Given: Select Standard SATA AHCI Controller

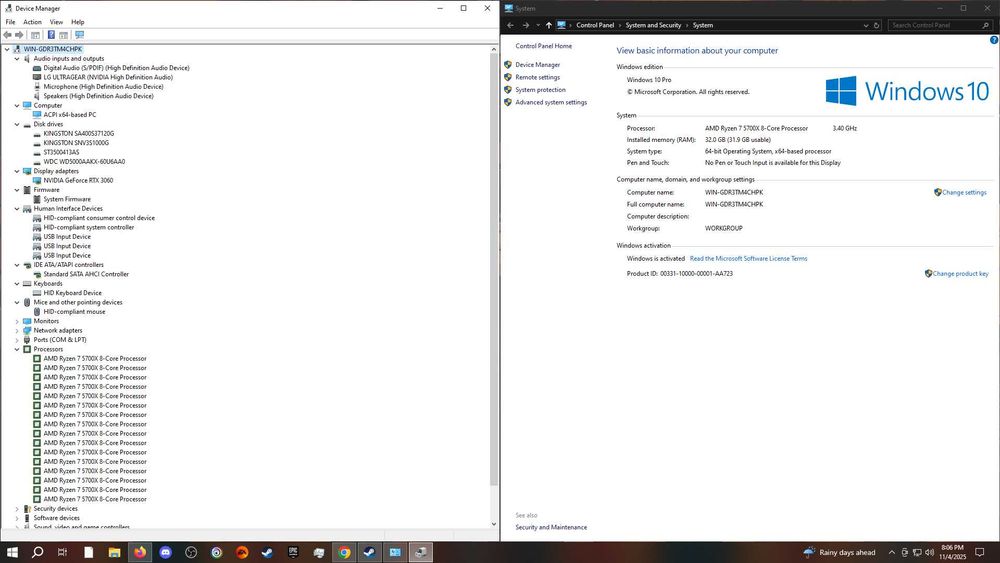Looking at the screenshot, I should click(86, 274).
